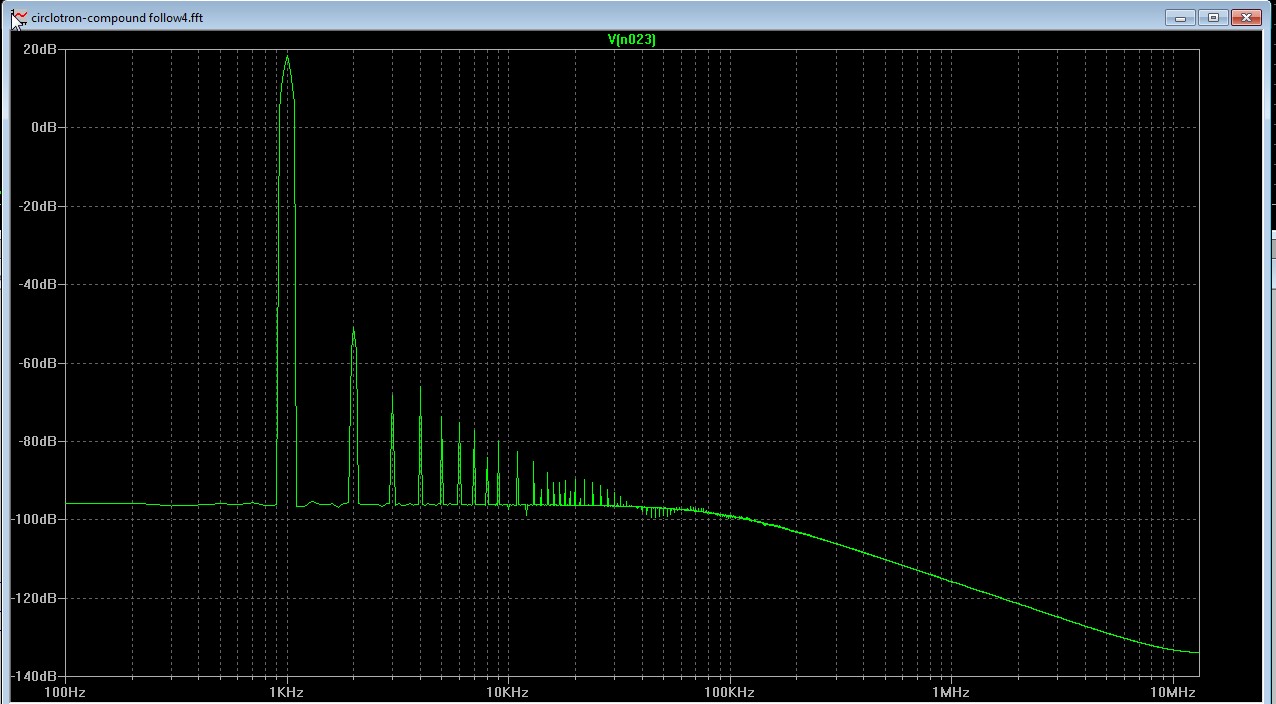Click the -40dB vertical axis label
Screen dimensions: 1276x704
pyautogui.click(x=38, y=284)
